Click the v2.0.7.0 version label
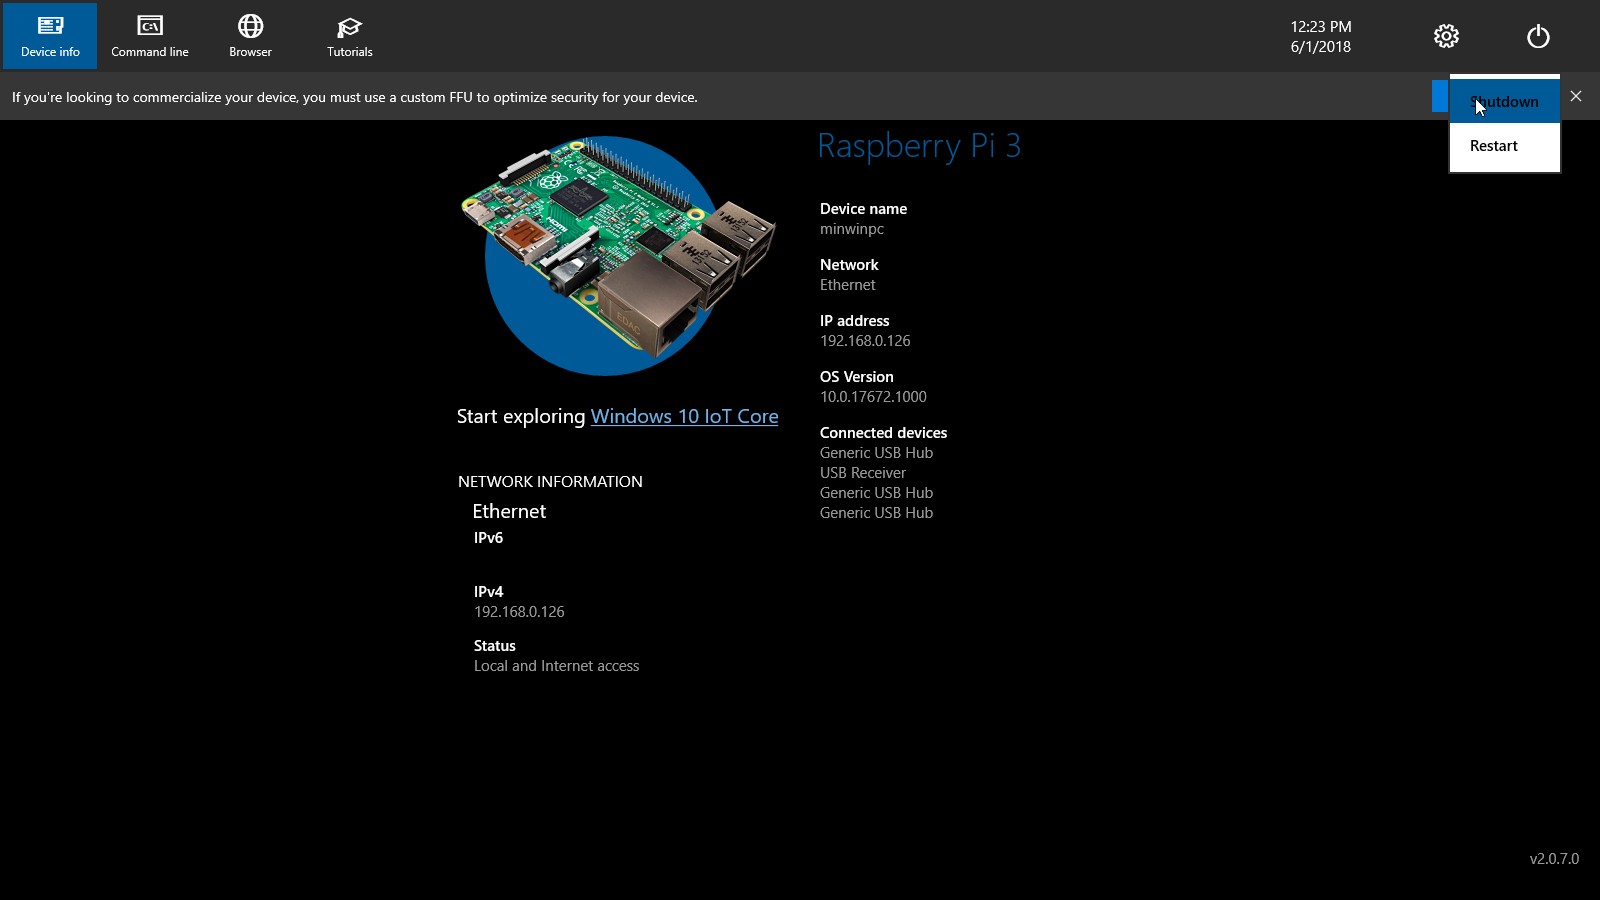Image resolution: width=1600 pixels, height=900 pixels. tap(1554, 859)
